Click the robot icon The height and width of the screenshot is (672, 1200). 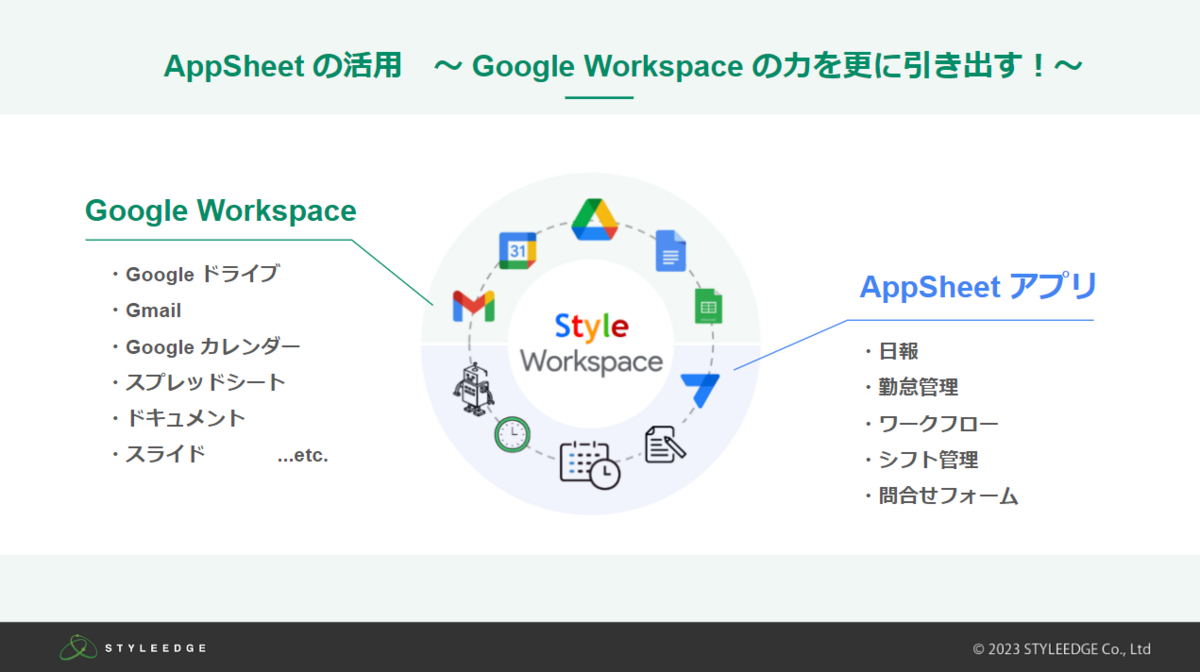click(473, 389)
